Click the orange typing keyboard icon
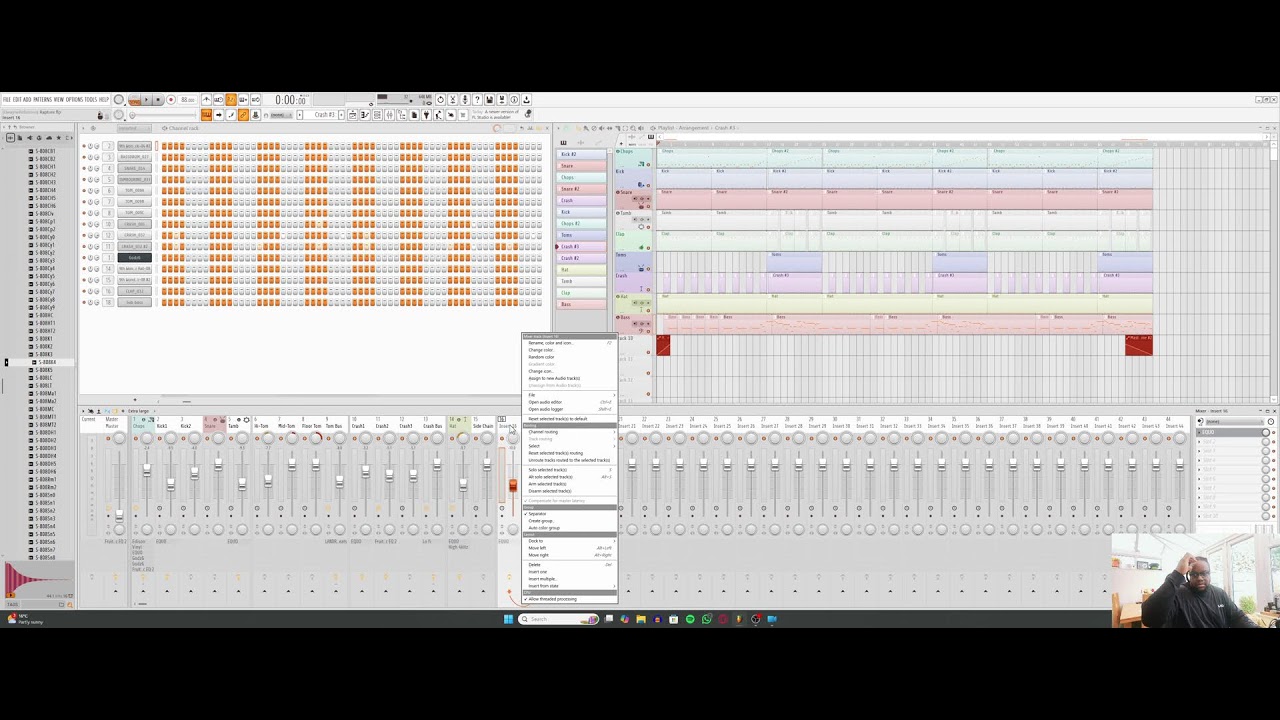The height and width of the screenshot is (720, 1280). (206, 114)
